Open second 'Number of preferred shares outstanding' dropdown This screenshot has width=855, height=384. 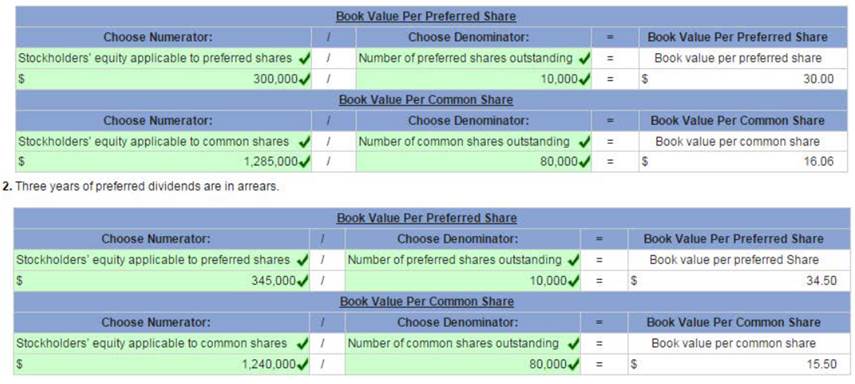(463, 260)
